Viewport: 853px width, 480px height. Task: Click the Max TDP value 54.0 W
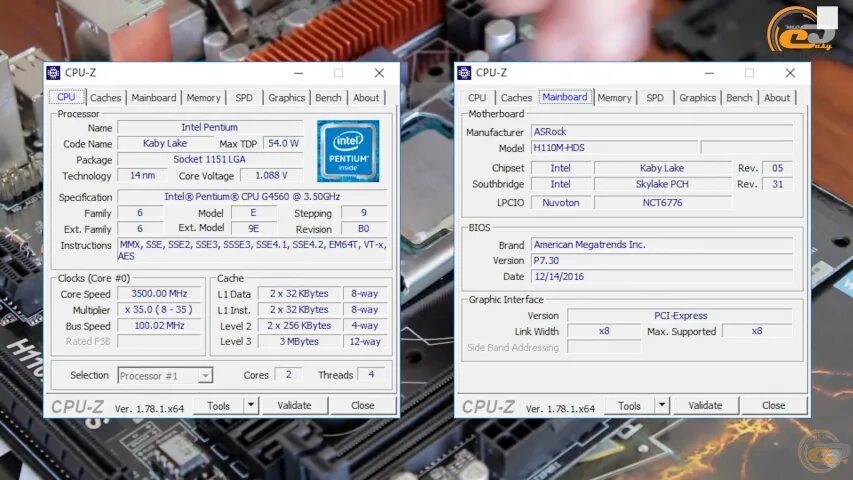point(283,143)
